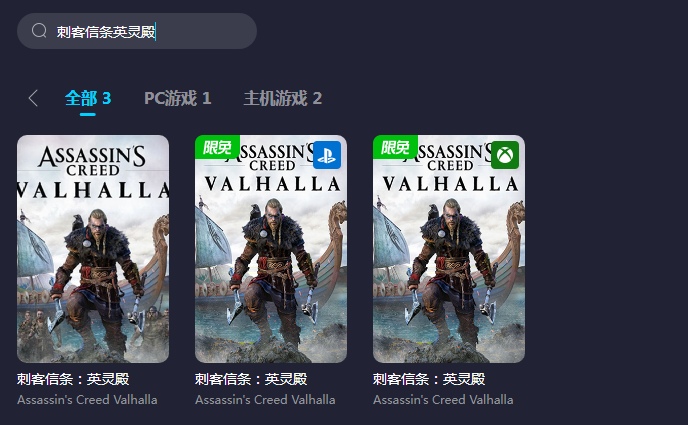The image size is (688, 425).
Task: Click the blue underline beneath 全部 tab
Action: pyautogui.click(x=88, y=114)
